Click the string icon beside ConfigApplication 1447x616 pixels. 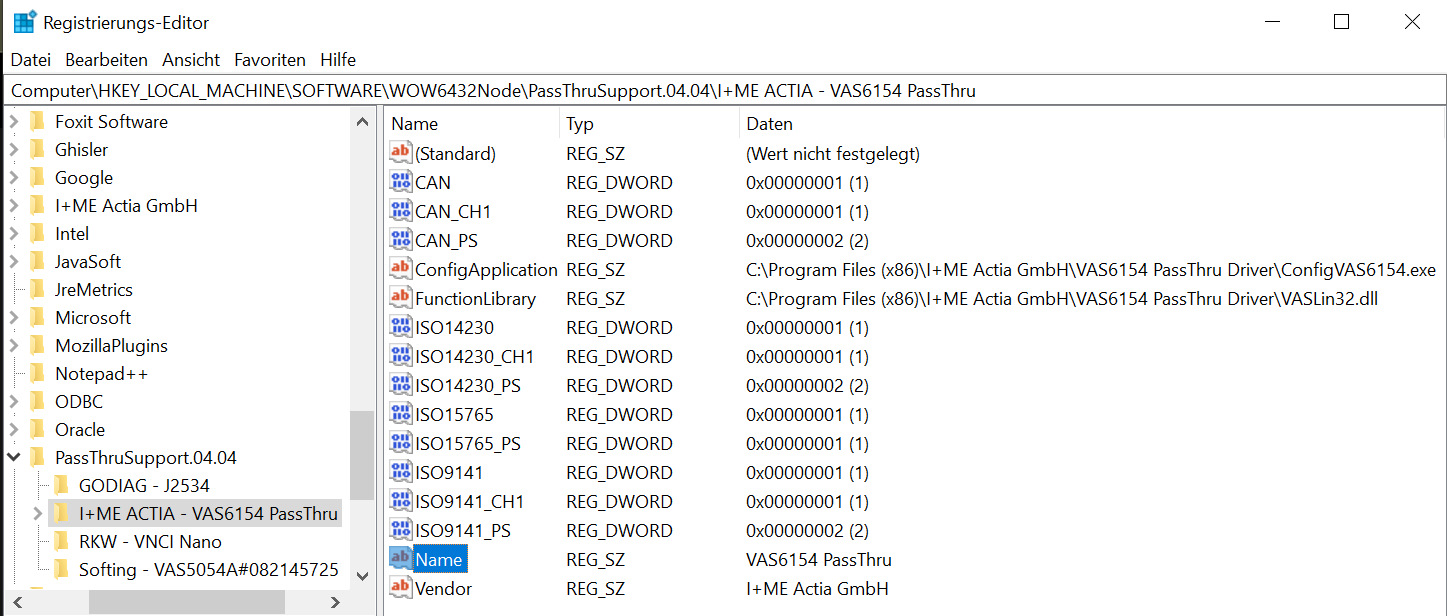(401, 269)
